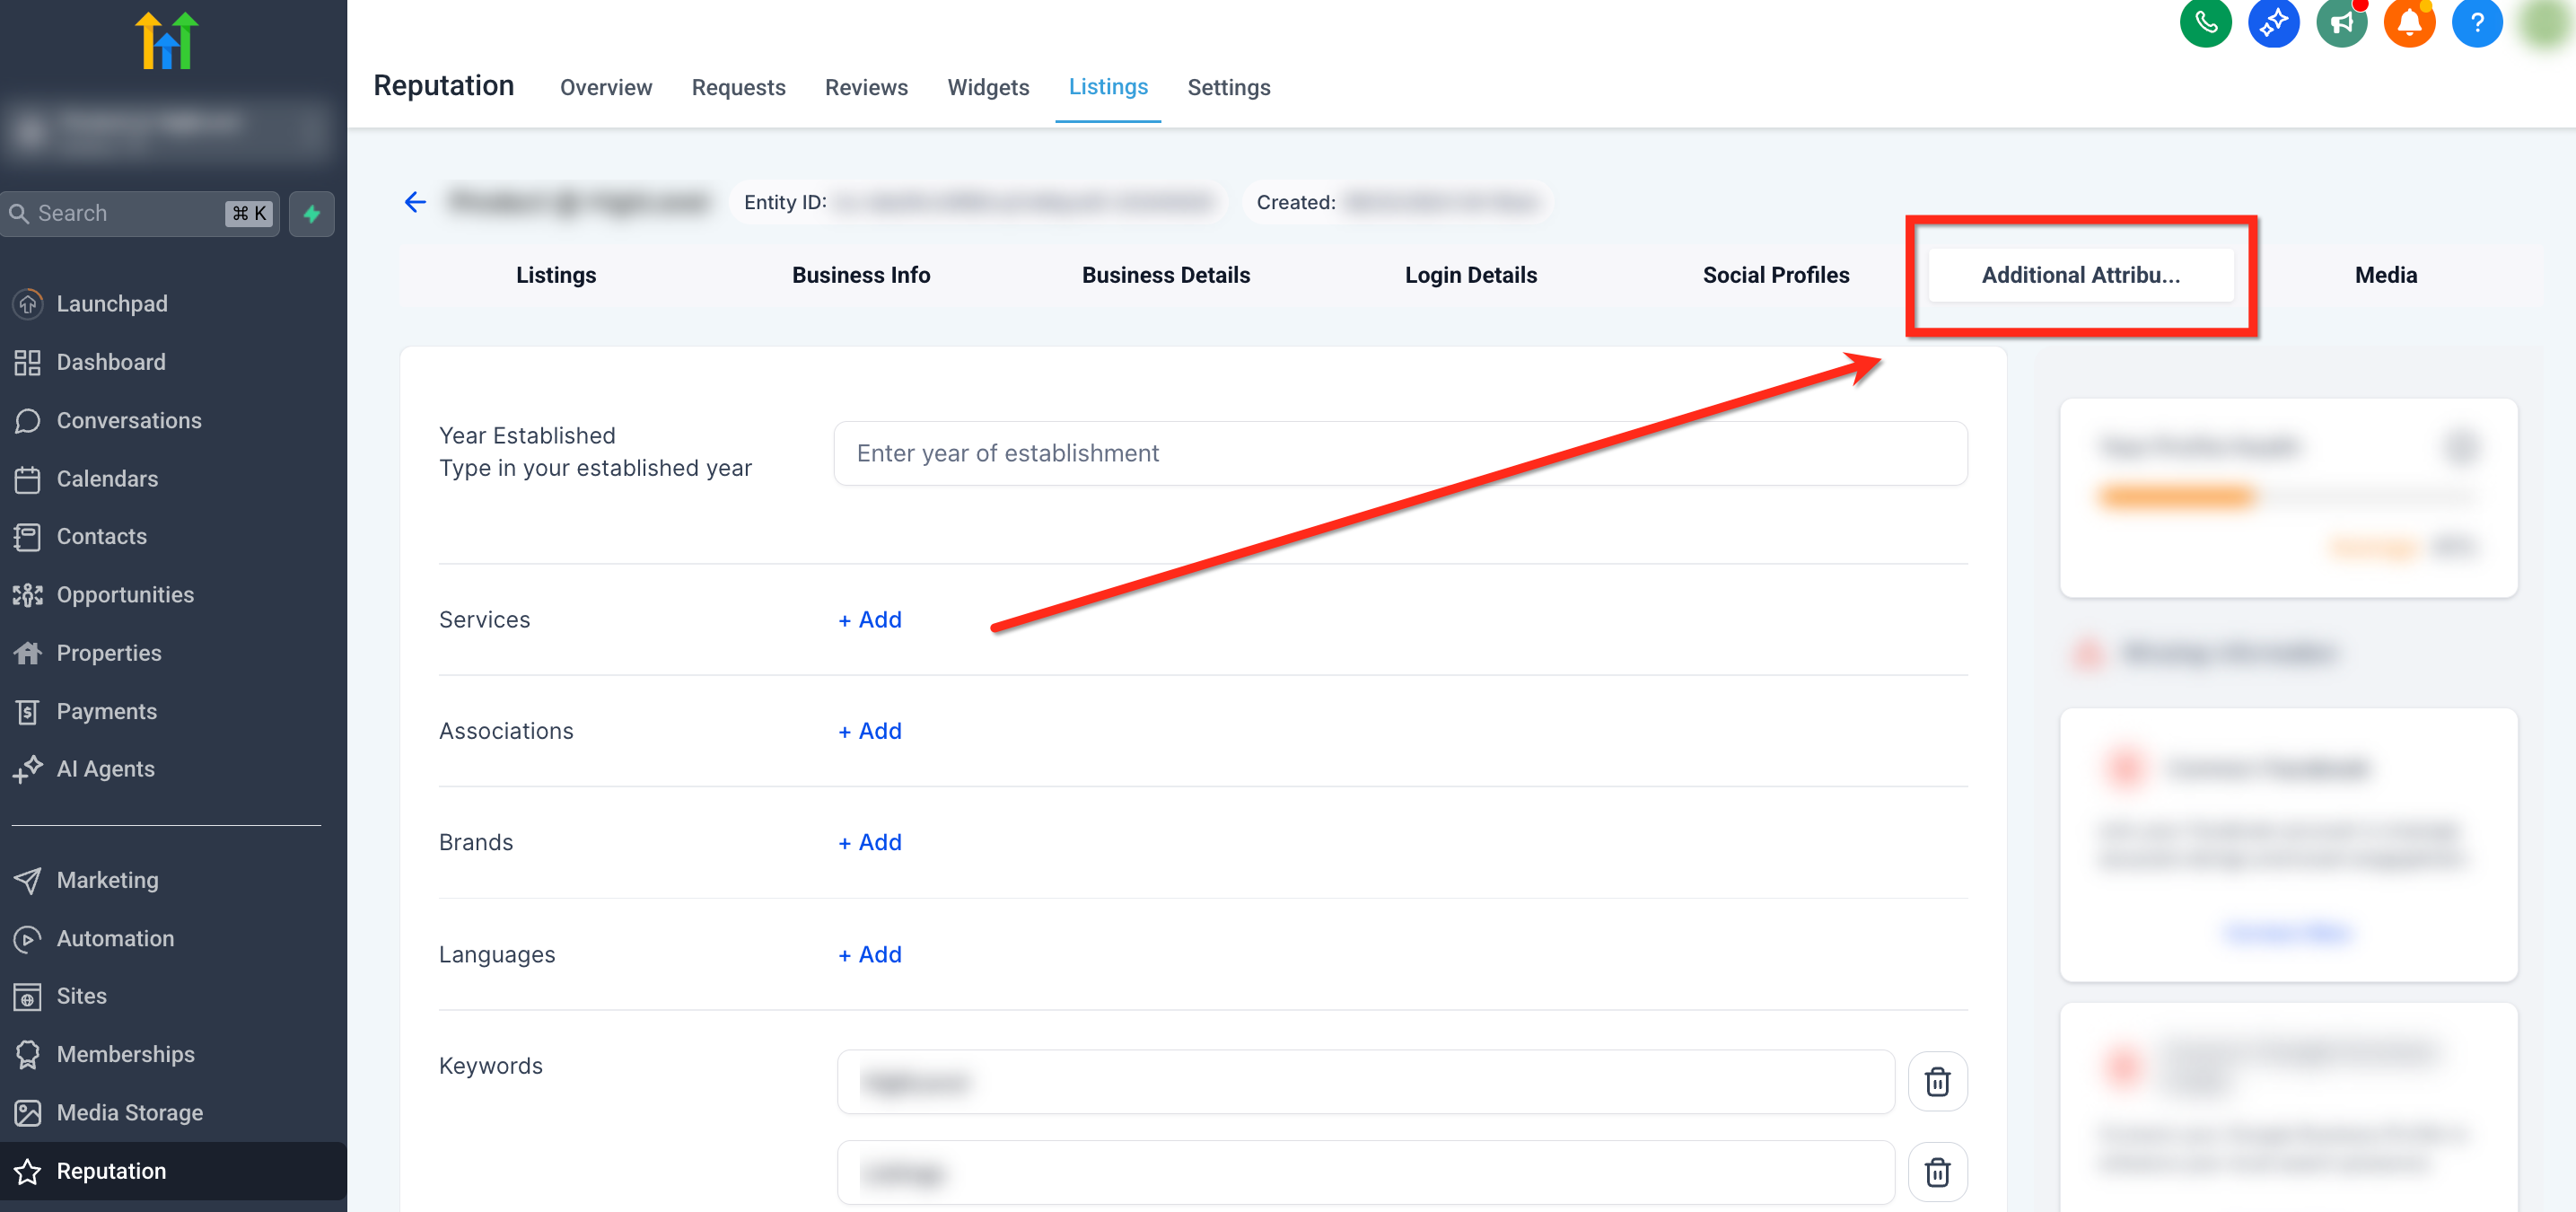Image resolution: width=2576 pixels, height=1212 pixels.
Task: Open the orange notifications bell
Action: tap(2409, 22)
